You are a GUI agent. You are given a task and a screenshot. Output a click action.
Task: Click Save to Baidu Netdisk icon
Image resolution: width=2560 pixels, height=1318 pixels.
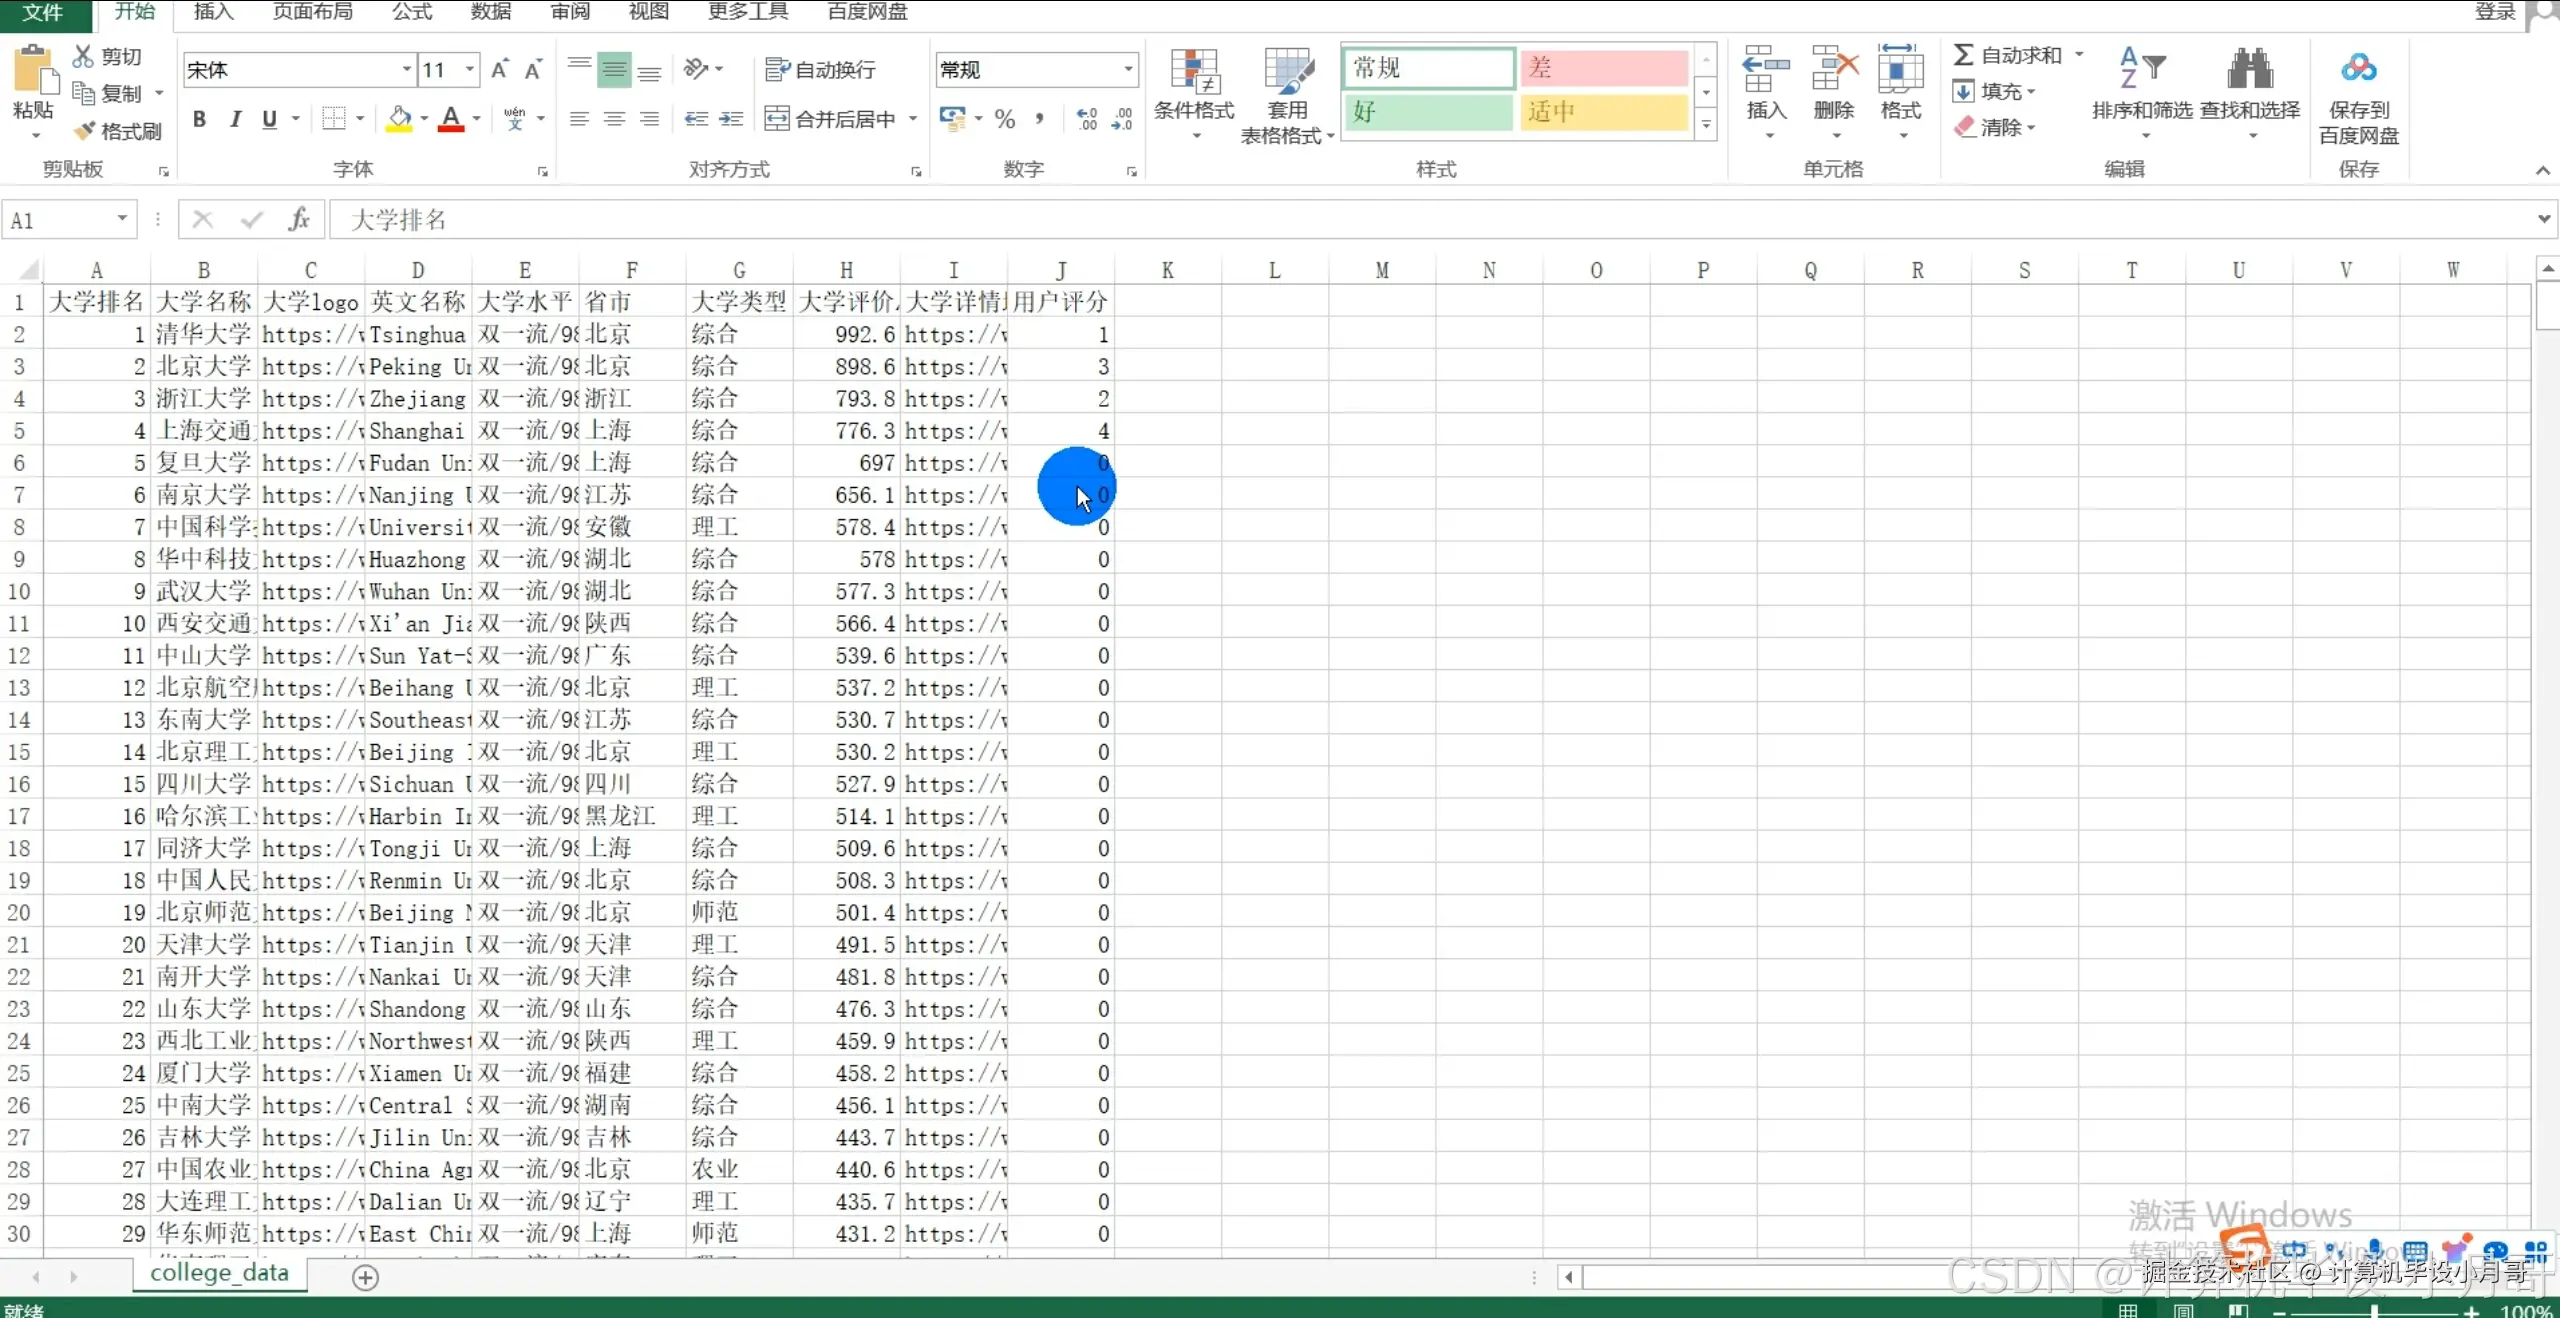tap(2358, 70)
